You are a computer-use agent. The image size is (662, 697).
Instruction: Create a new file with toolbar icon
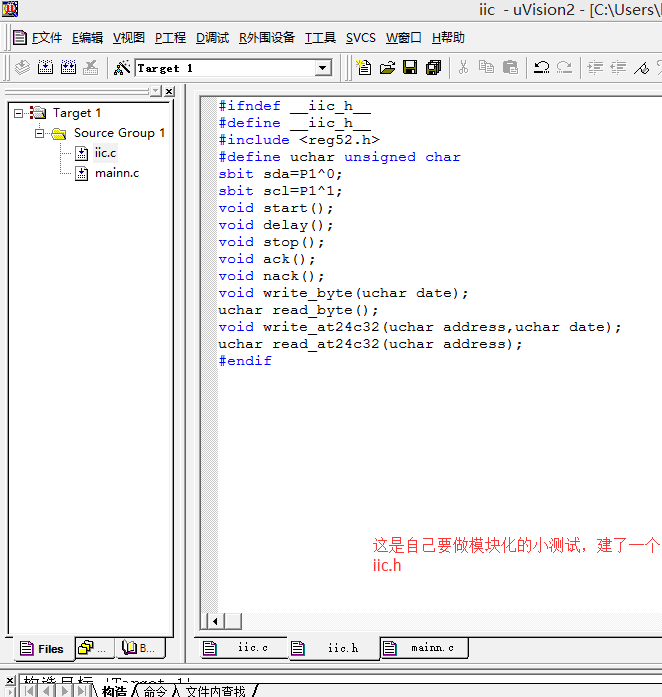coord(364,68)
